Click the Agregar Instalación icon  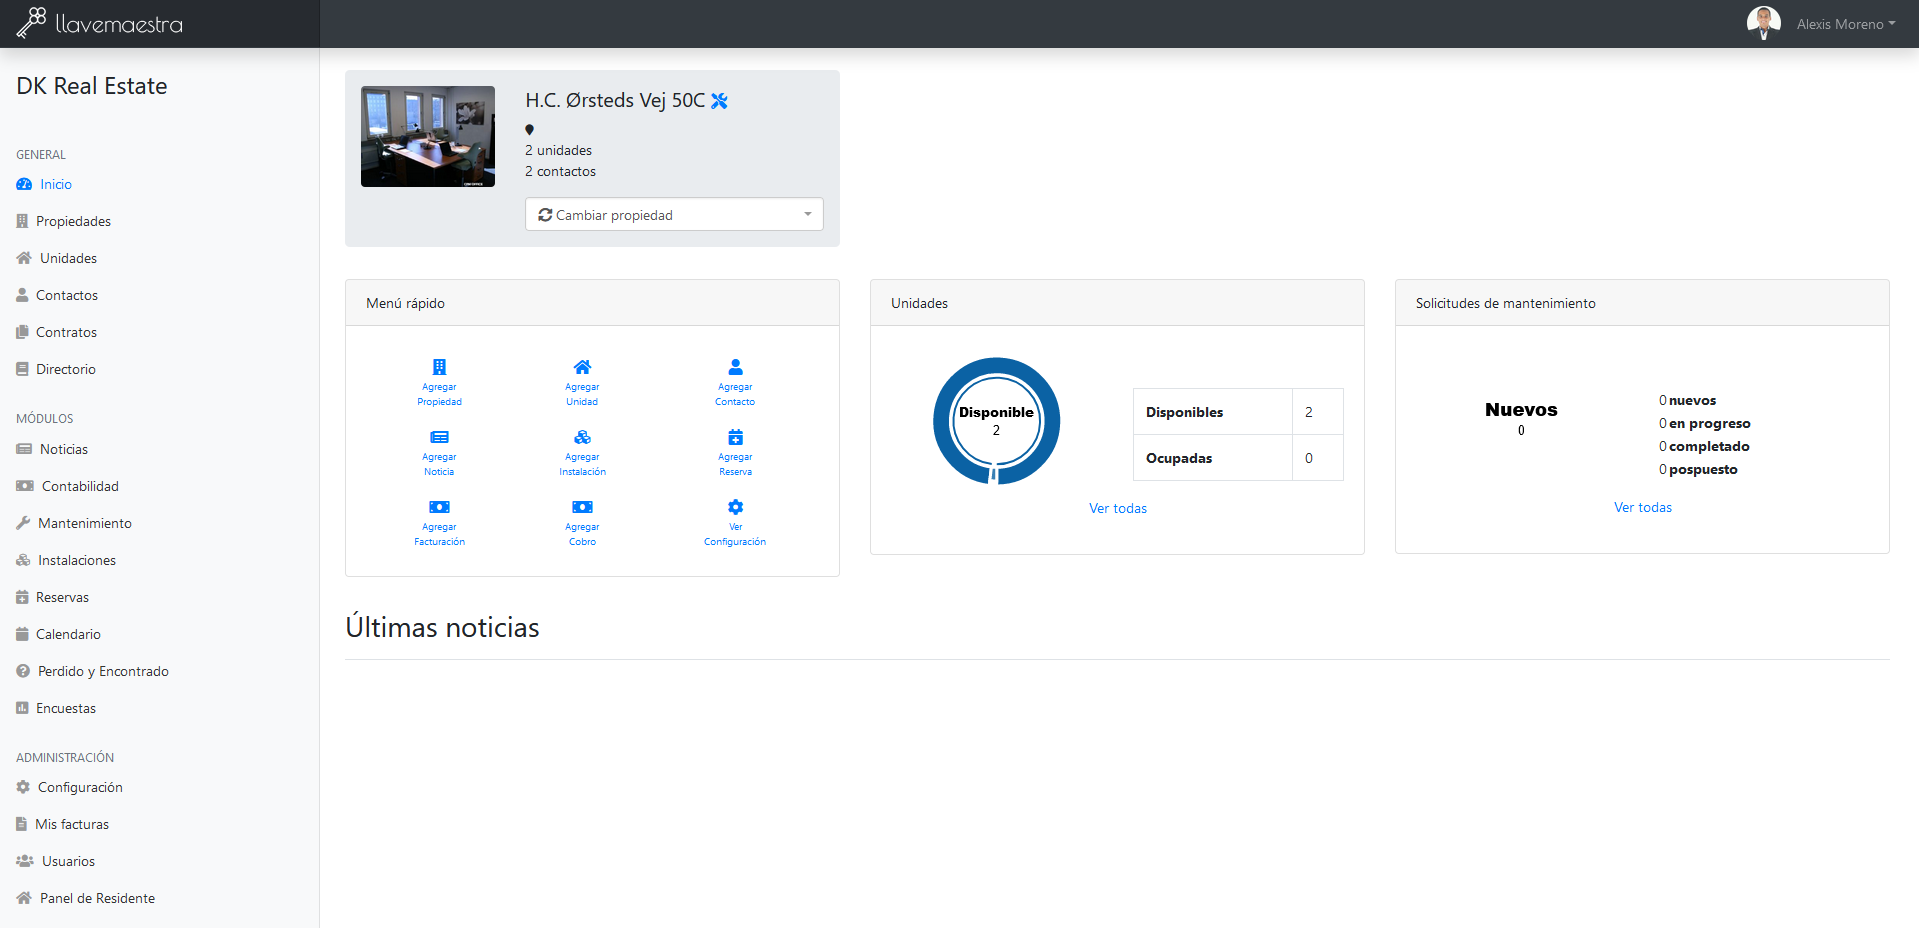(582, 437)
